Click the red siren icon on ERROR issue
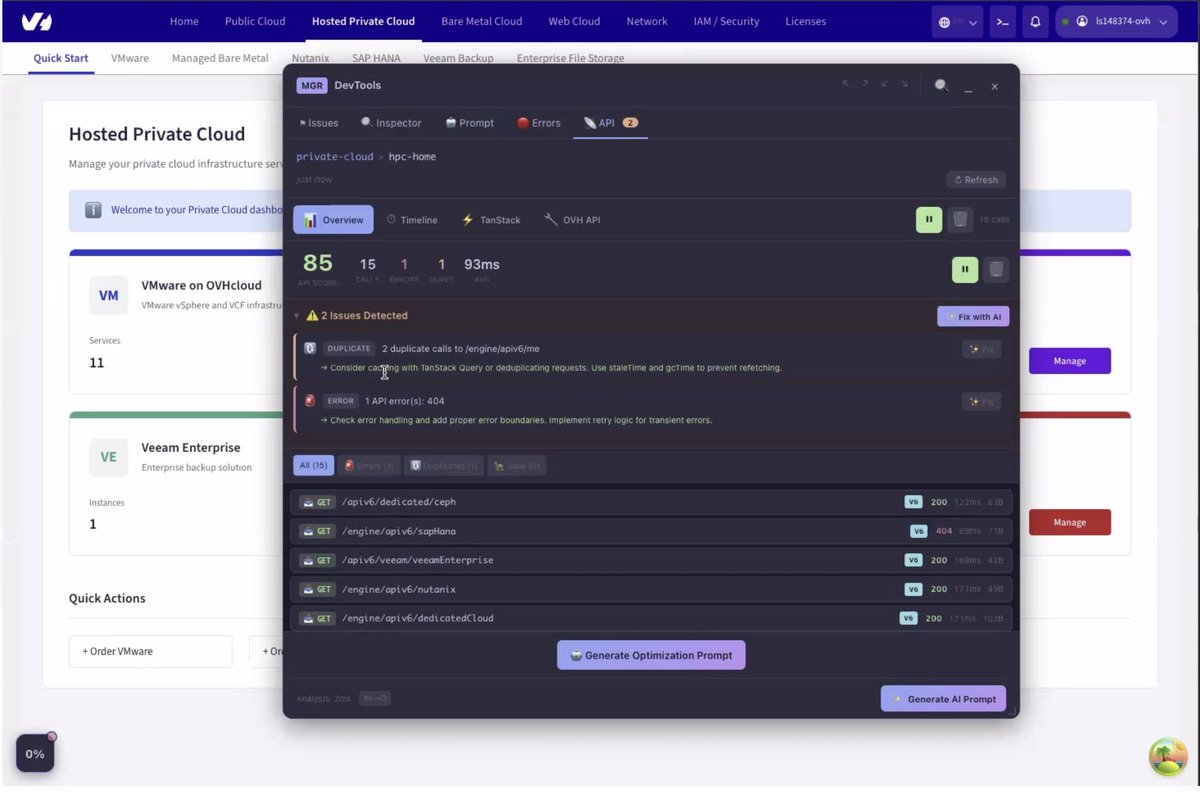 310,401
